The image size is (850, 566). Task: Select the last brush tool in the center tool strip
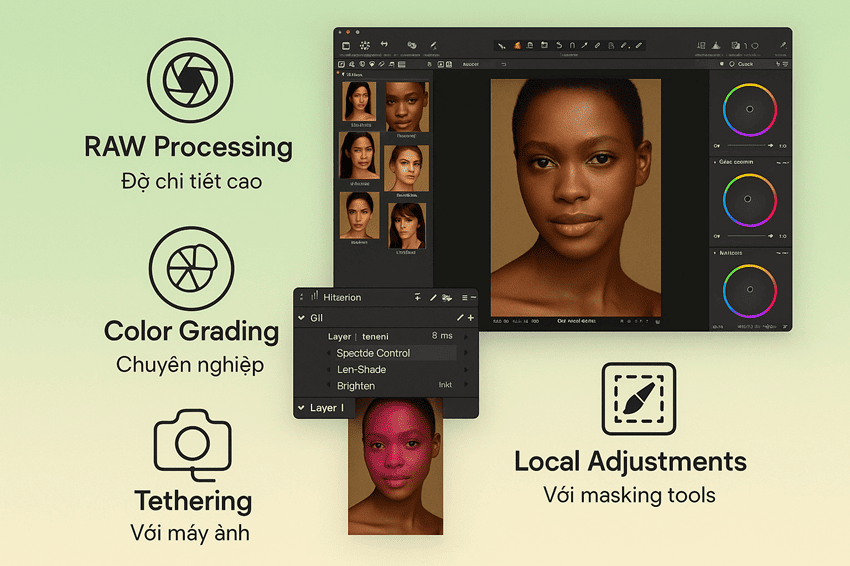tap(639, 46)
